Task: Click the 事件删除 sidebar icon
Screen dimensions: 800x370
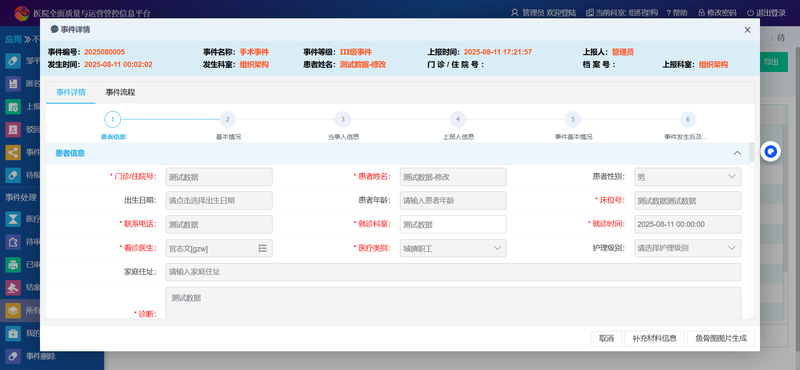Action: 13,356
